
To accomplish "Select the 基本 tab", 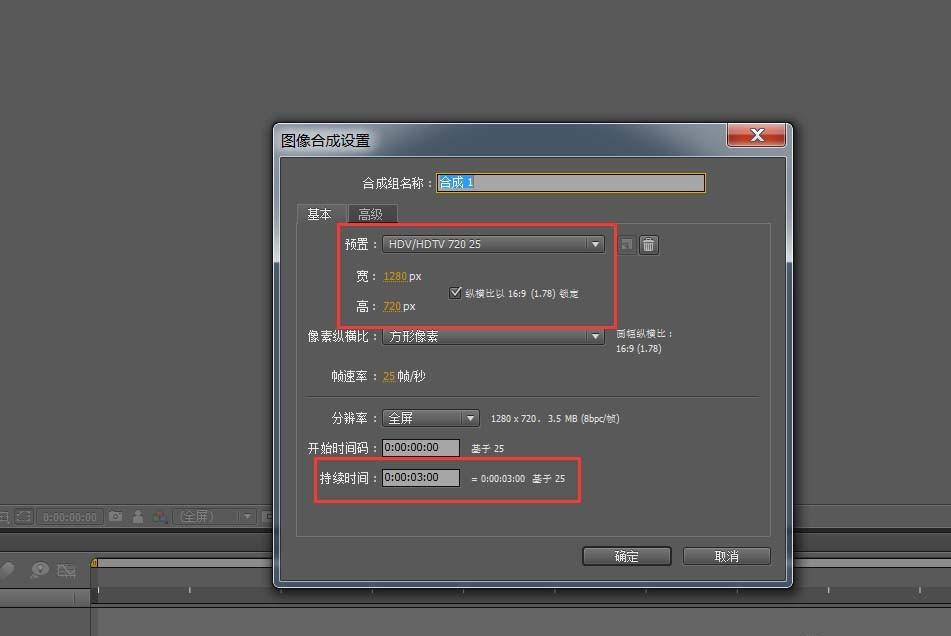I will click(321, 213).
